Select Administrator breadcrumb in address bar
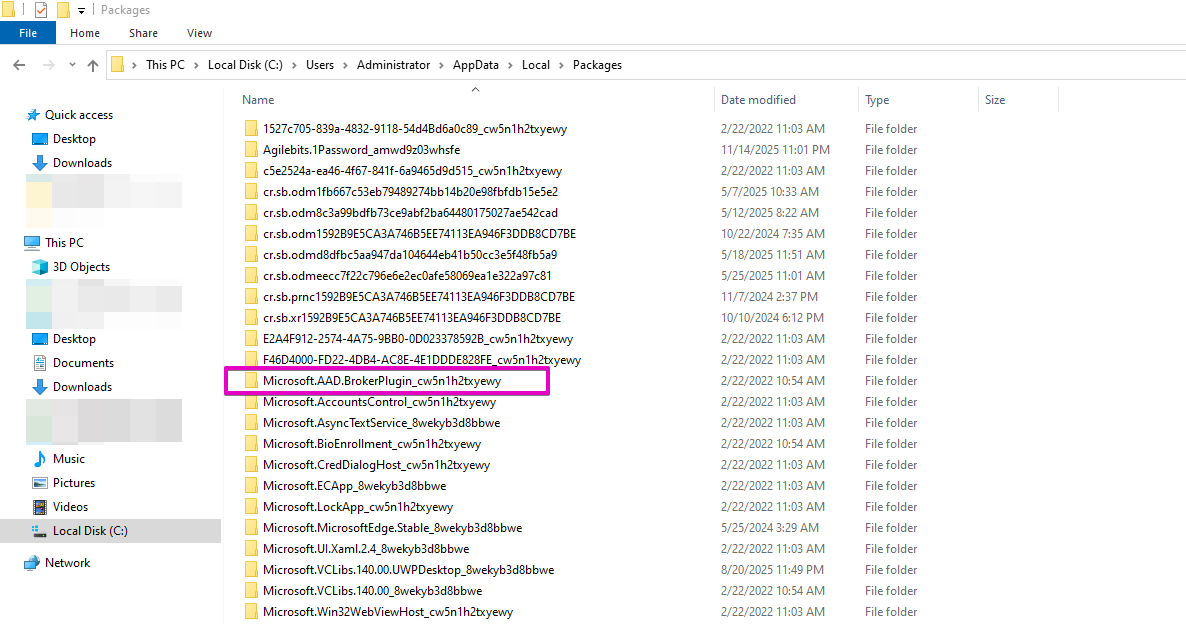This screenshot has width=1186, height=624. pos(393,65)
